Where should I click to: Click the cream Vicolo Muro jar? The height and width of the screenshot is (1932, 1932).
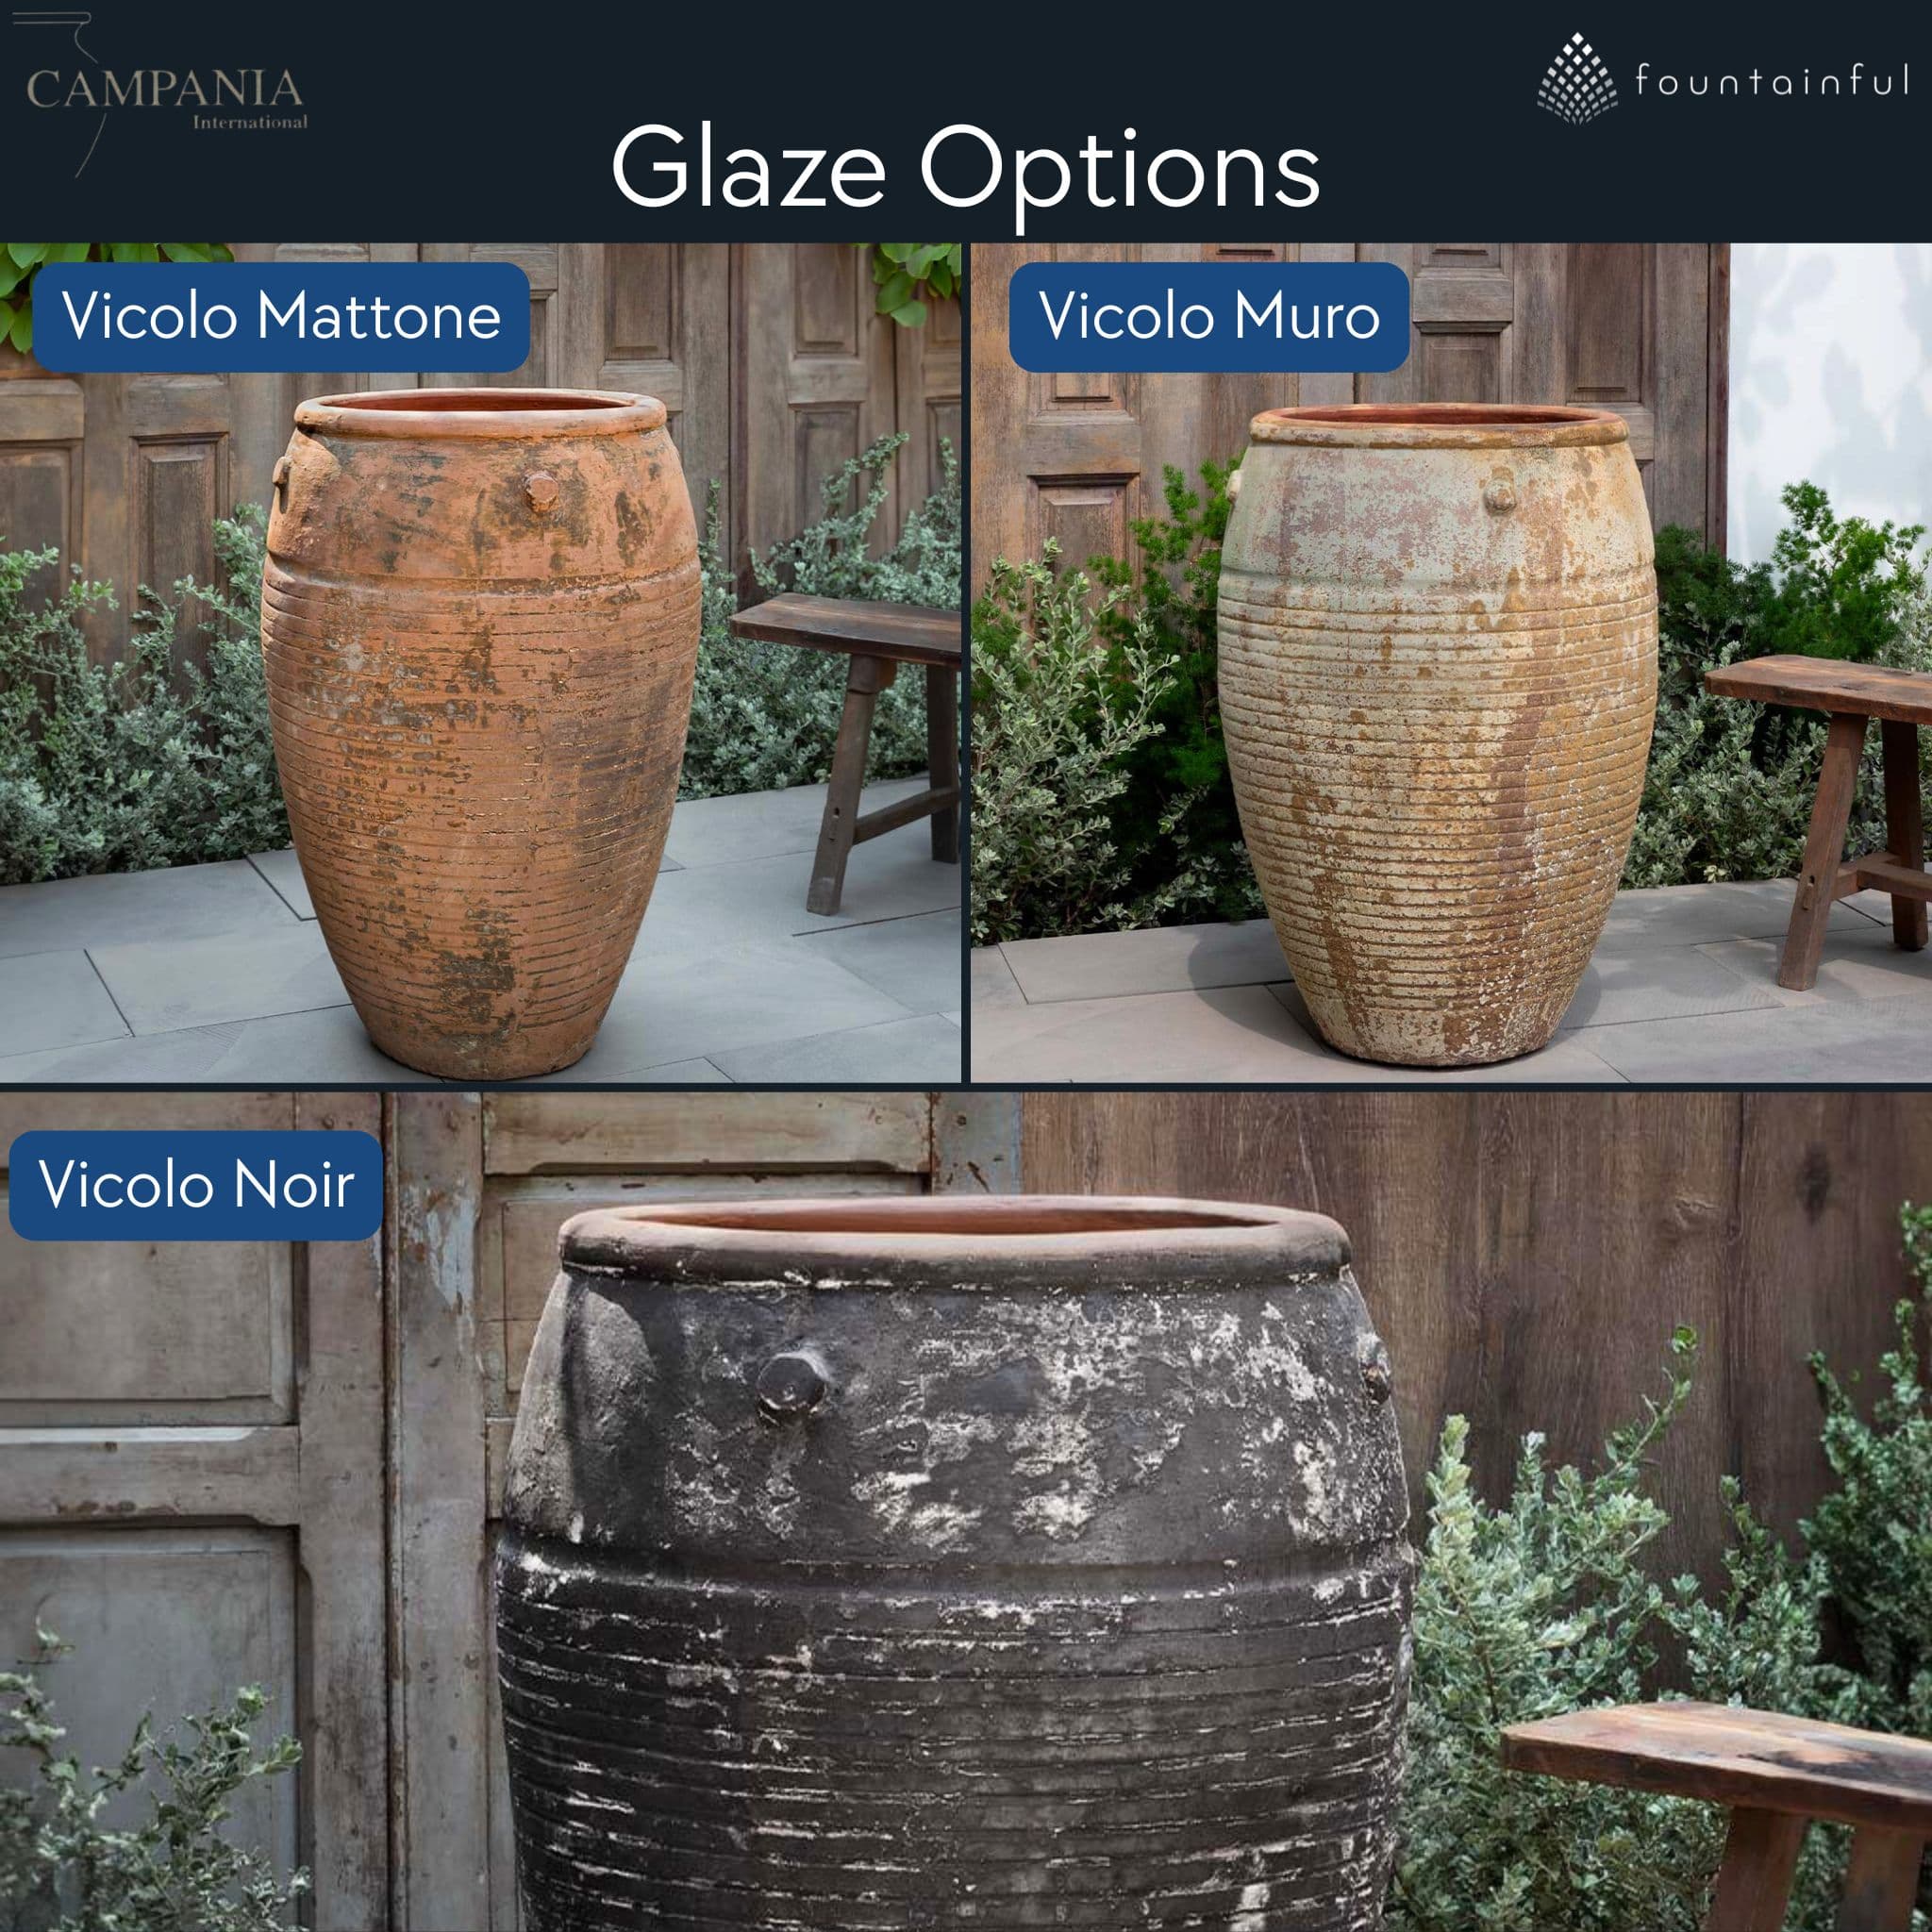[1437, 733]
